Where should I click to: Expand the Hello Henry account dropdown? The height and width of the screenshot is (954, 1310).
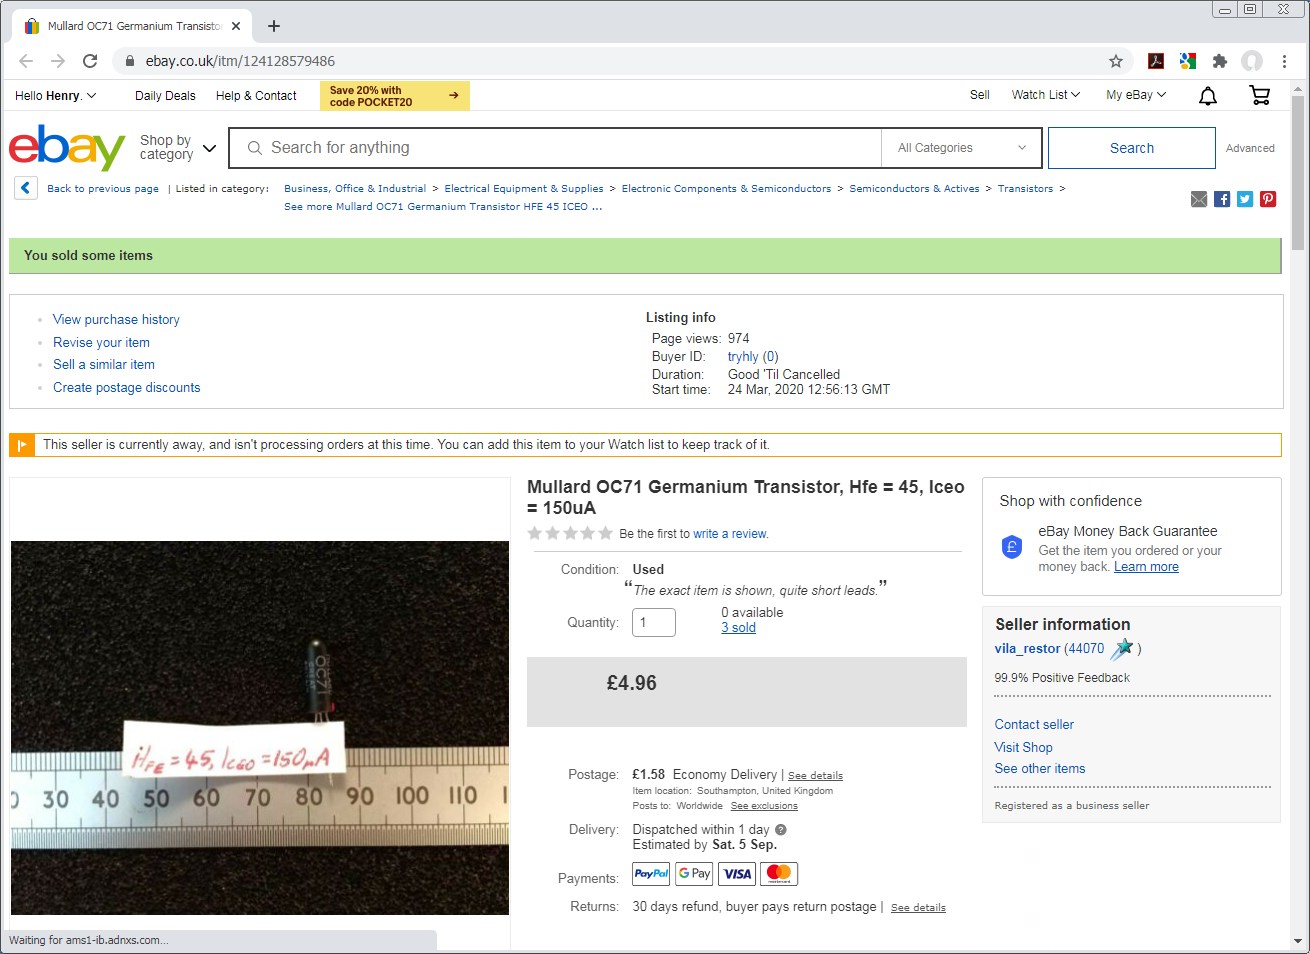(x=56, y=96)
